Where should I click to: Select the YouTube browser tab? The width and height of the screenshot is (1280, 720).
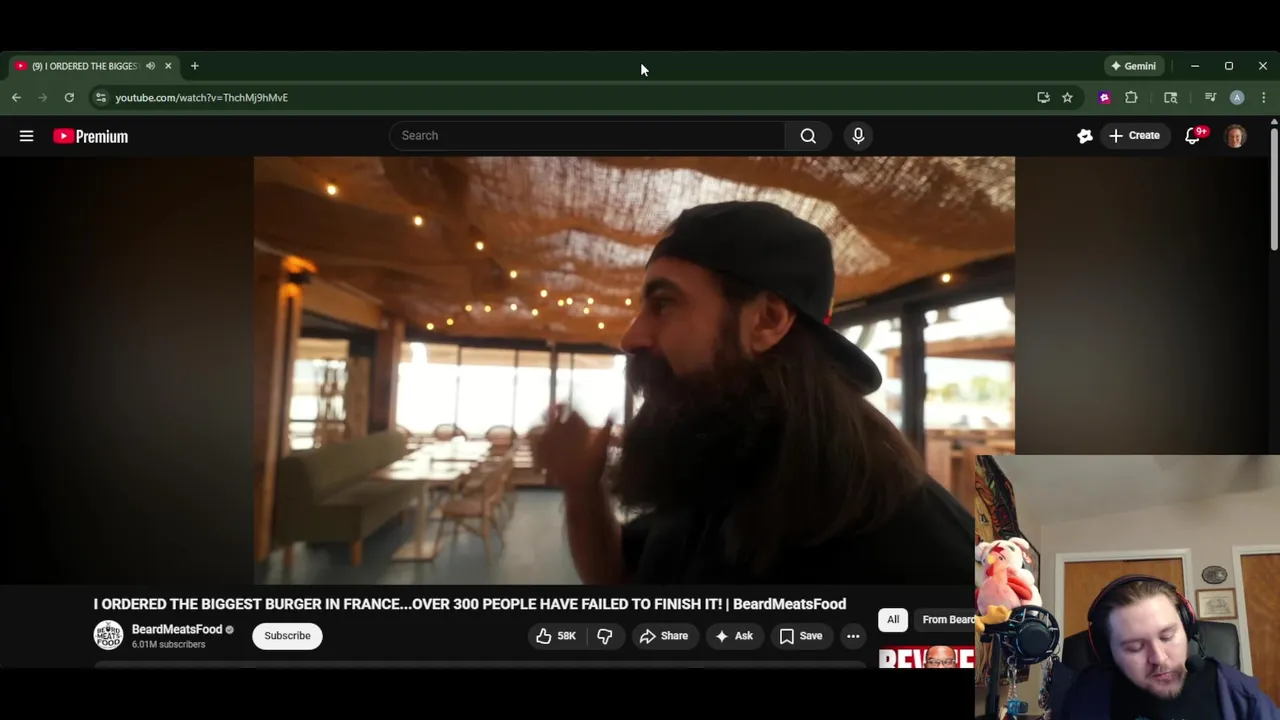(x=92, y=66)
